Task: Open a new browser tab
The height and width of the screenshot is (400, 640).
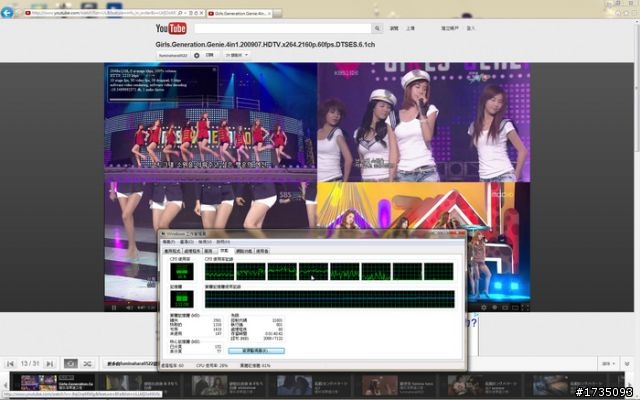Action: 278,13
